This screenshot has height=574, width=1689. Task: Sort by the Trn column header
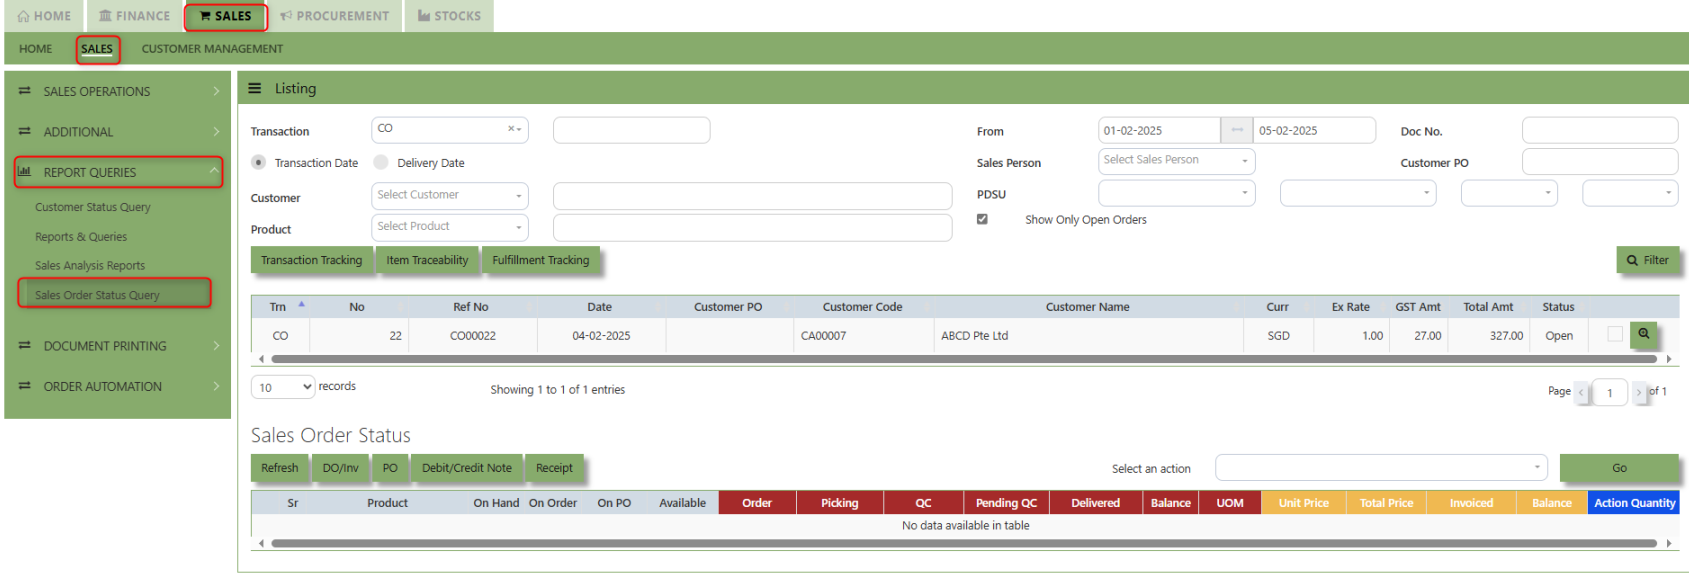[280, 307]
